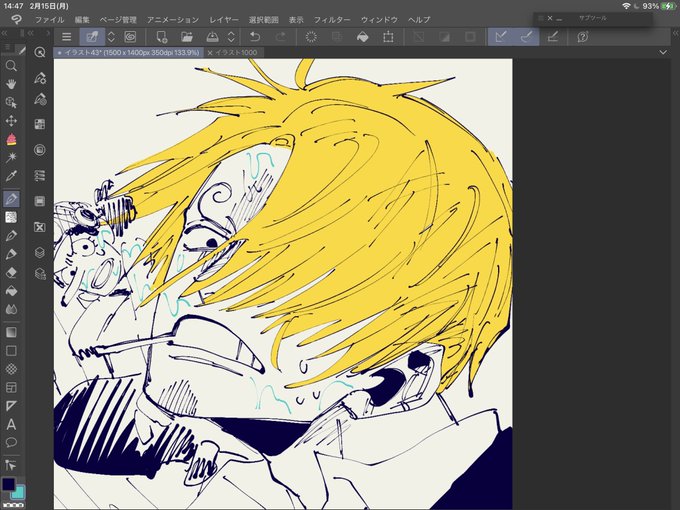This screenshot has width=680, height=510.
Task: Select the Zoom magnifier tool
Action: [11, 66]
